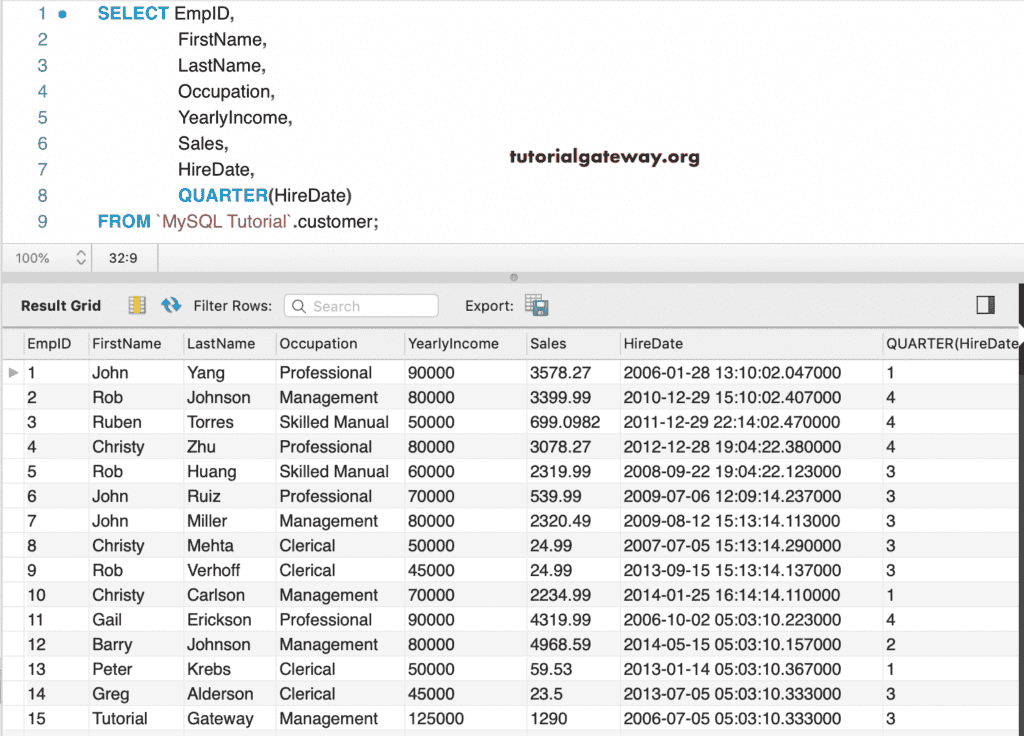The width and height of the screenshot is (1024, 736).
Task: Select cell Ruben in FirstName column
Action: 136,423
